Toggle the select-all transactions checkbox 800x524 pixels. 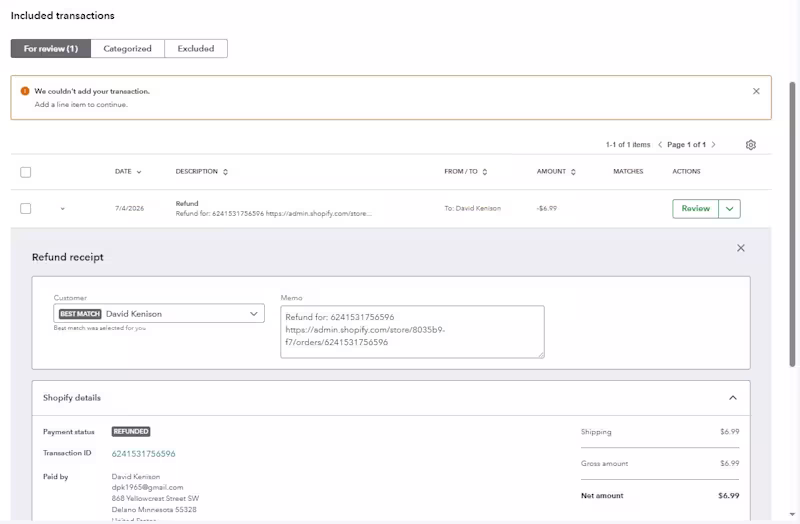pyautogui.click(x=26, y=172)
